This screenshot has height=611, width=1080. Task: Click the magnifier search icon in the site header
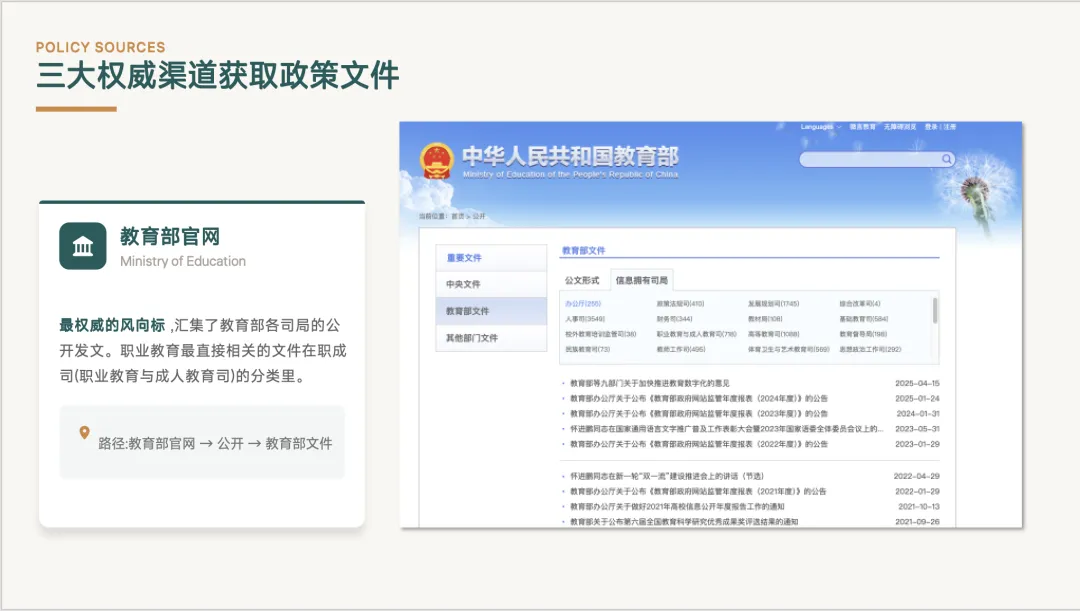[x=947, y=159]
